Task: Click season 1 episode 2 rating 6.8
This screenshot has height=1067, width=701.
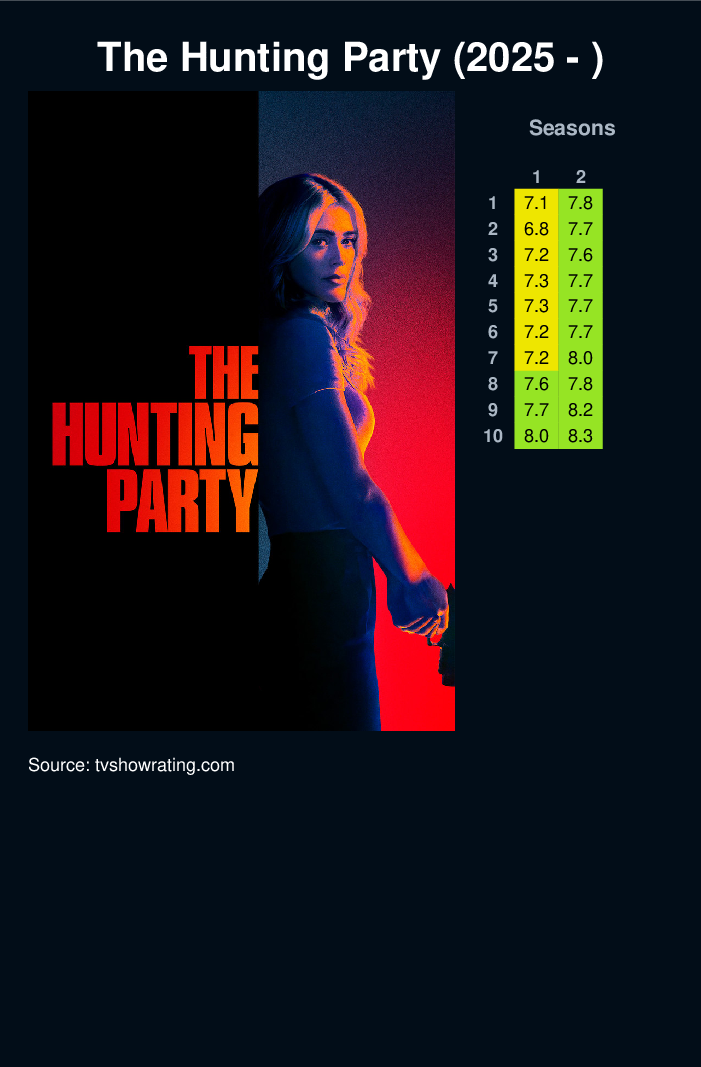Action: click(x=536, y=229)
